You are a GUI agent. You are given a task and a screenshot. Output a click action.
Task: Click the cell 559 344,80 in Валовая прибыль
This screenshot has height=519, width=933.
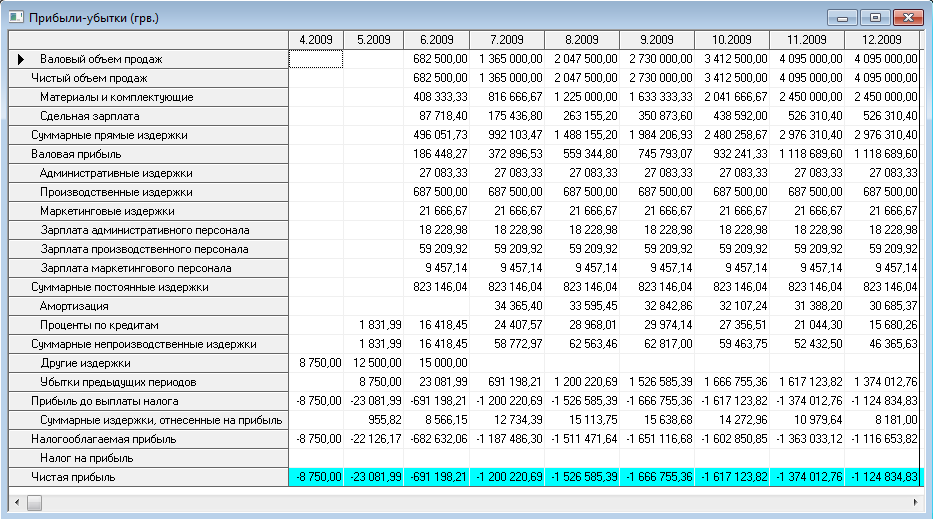582,154
